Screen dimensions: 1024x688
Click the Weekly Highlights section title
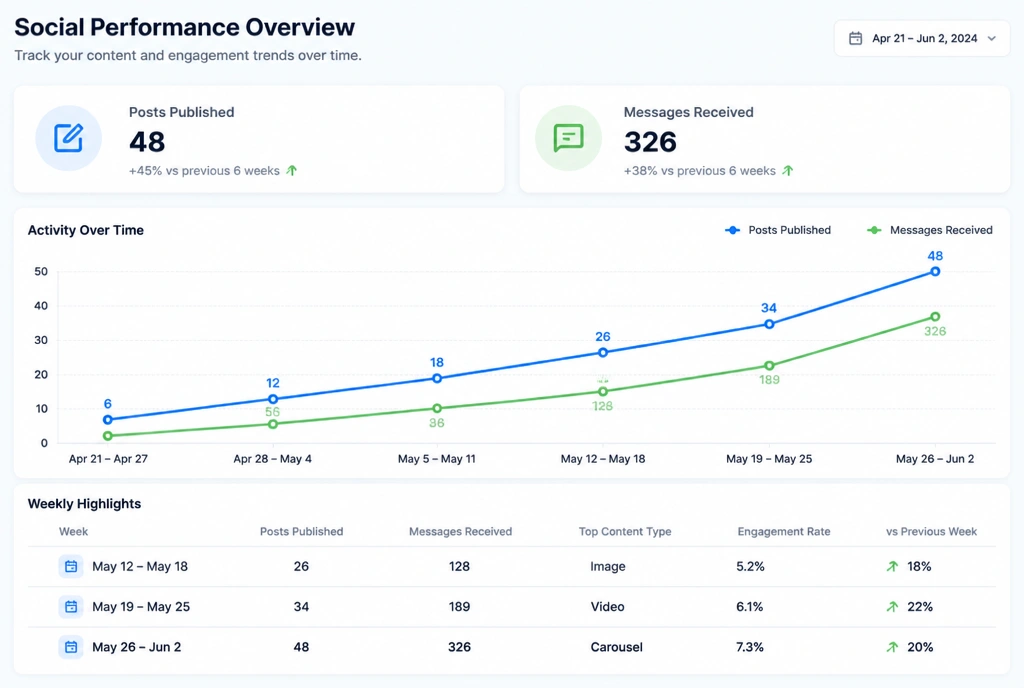pos(84,503)
